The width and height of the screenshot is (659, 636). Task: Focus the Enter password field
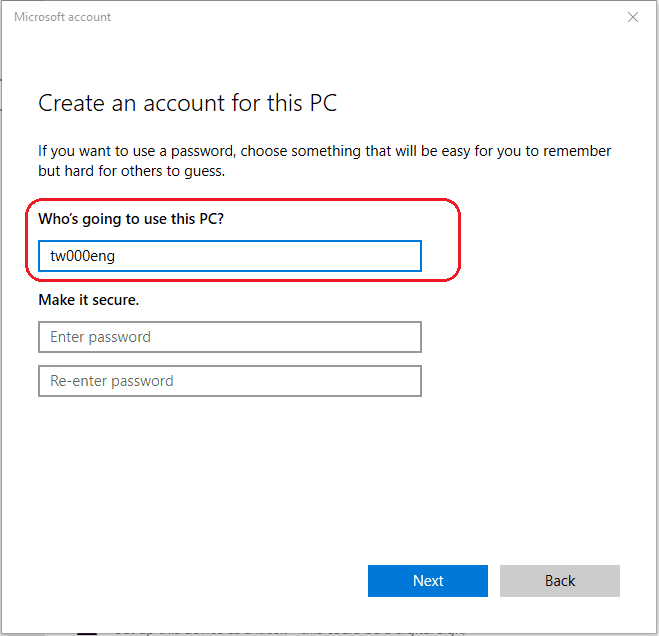(x=229, y=337)
